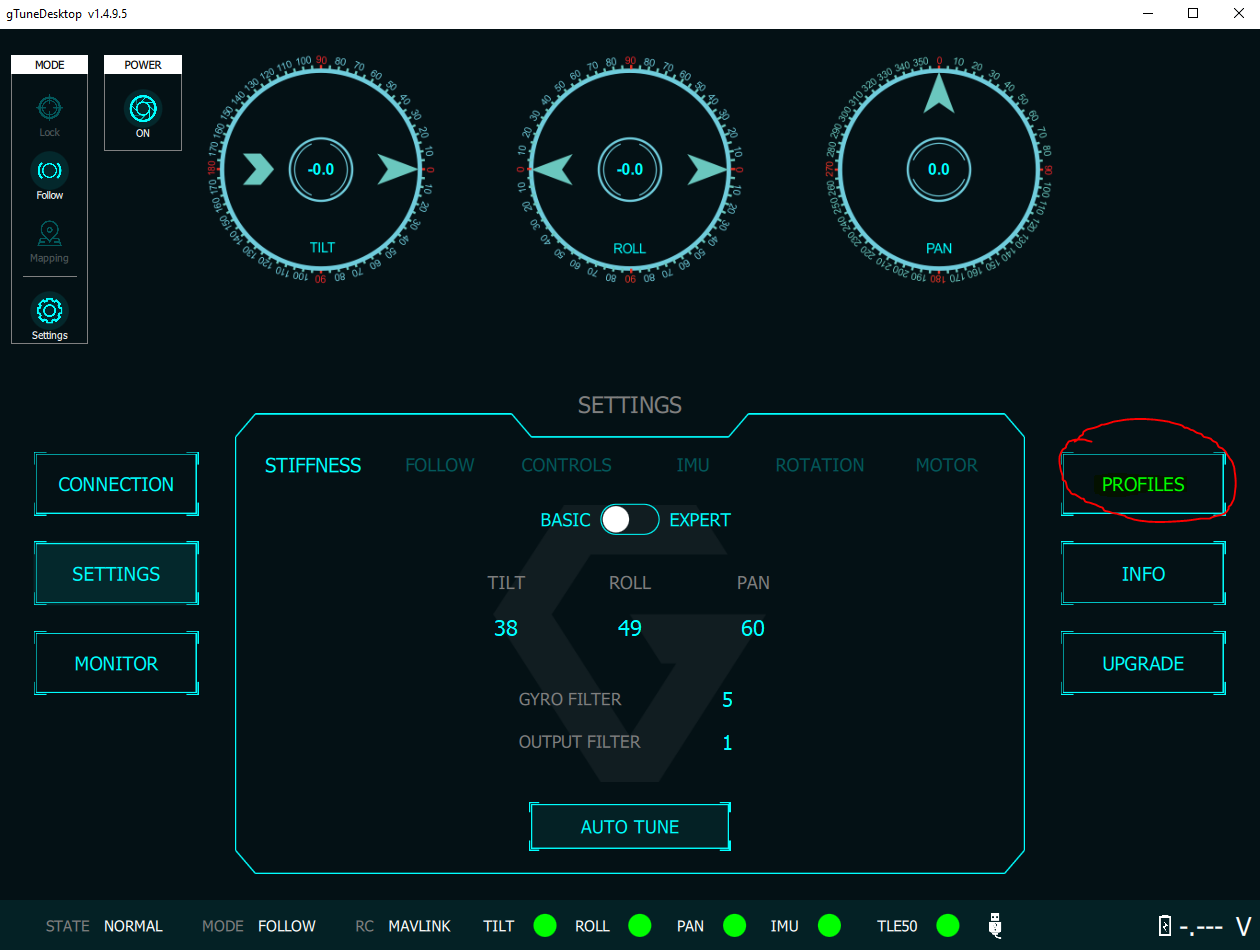Open the PROFILES section
The width and height of the screenshot is (1260, 950).
(x=1143, y=484)
